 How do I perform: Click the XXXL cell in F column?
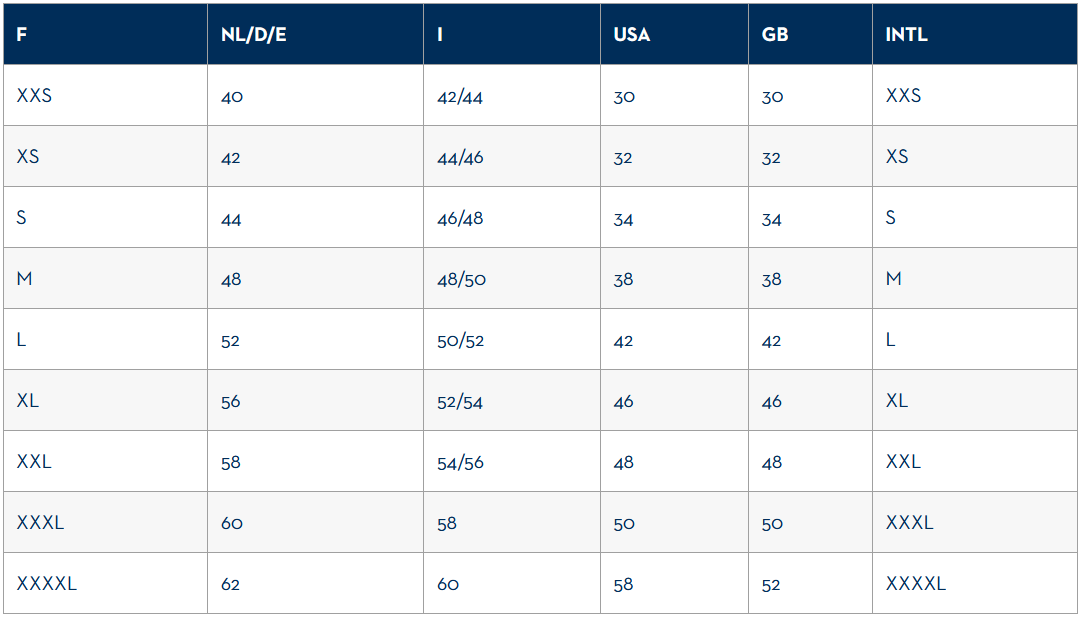point(105,522)
